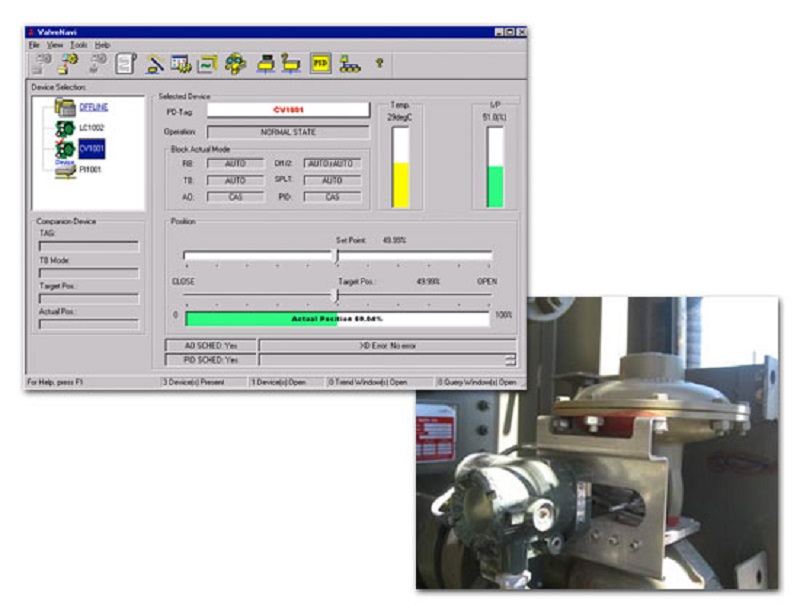Click the Set Point slider handle
Image resolution: width=800 pixels, height=608 pixels.
click(337, 255)
